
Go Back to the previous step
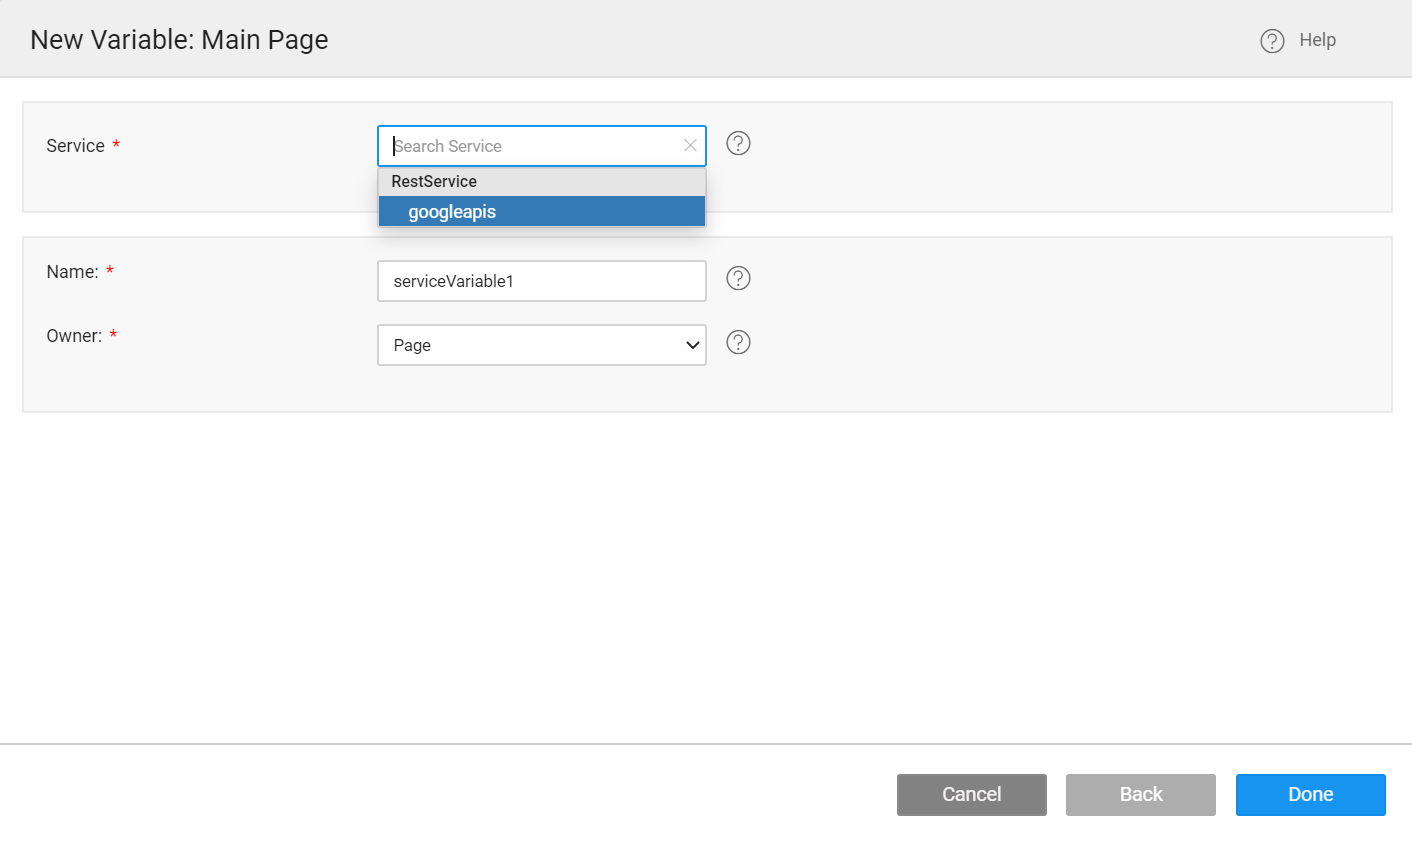[1140, 794]
